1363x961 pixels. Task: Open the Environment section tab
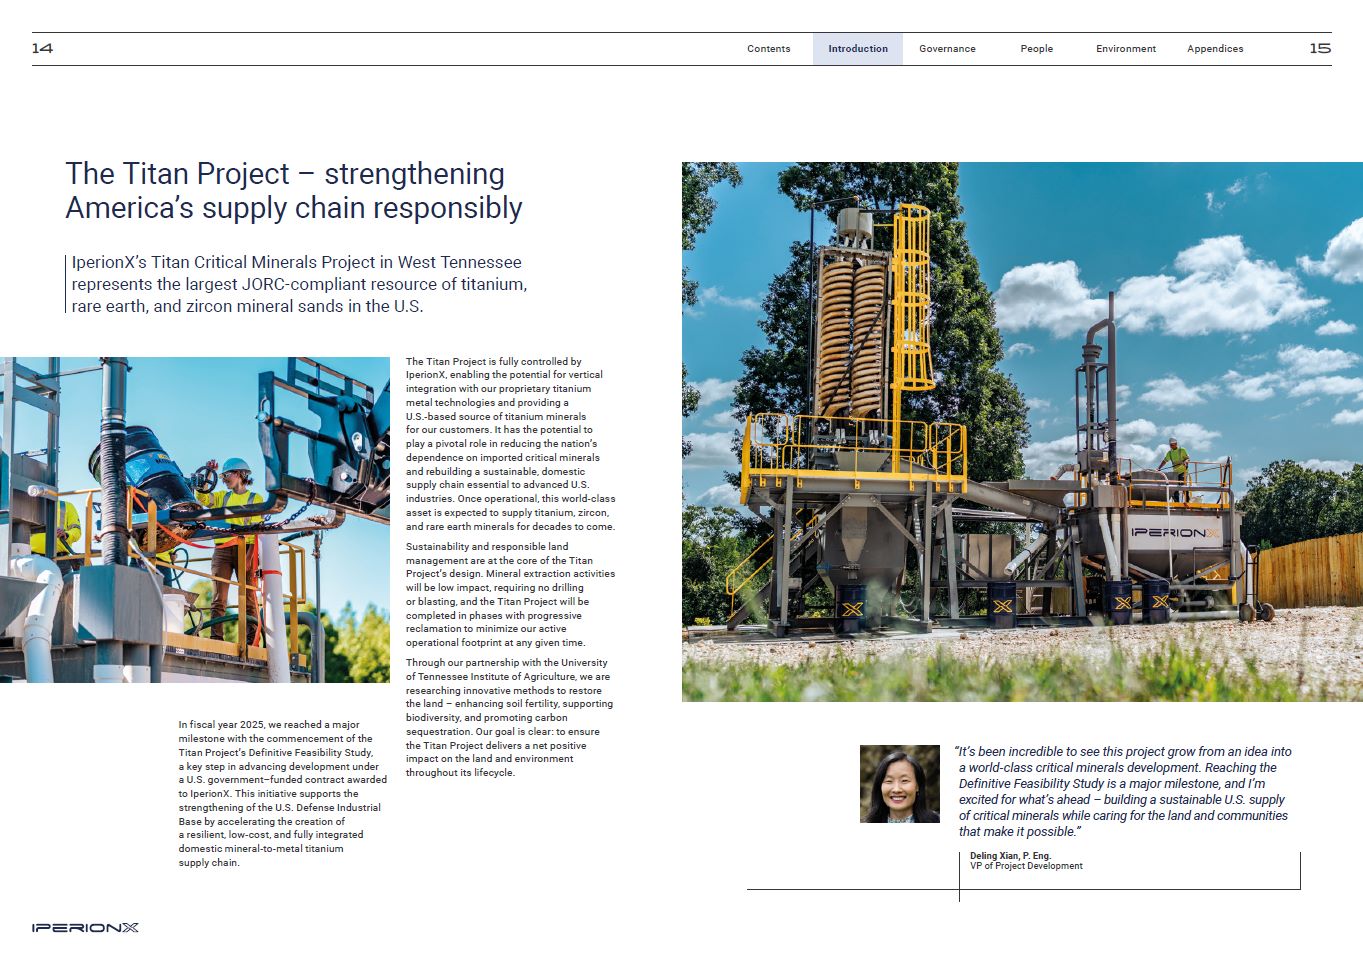[1125, 49]
